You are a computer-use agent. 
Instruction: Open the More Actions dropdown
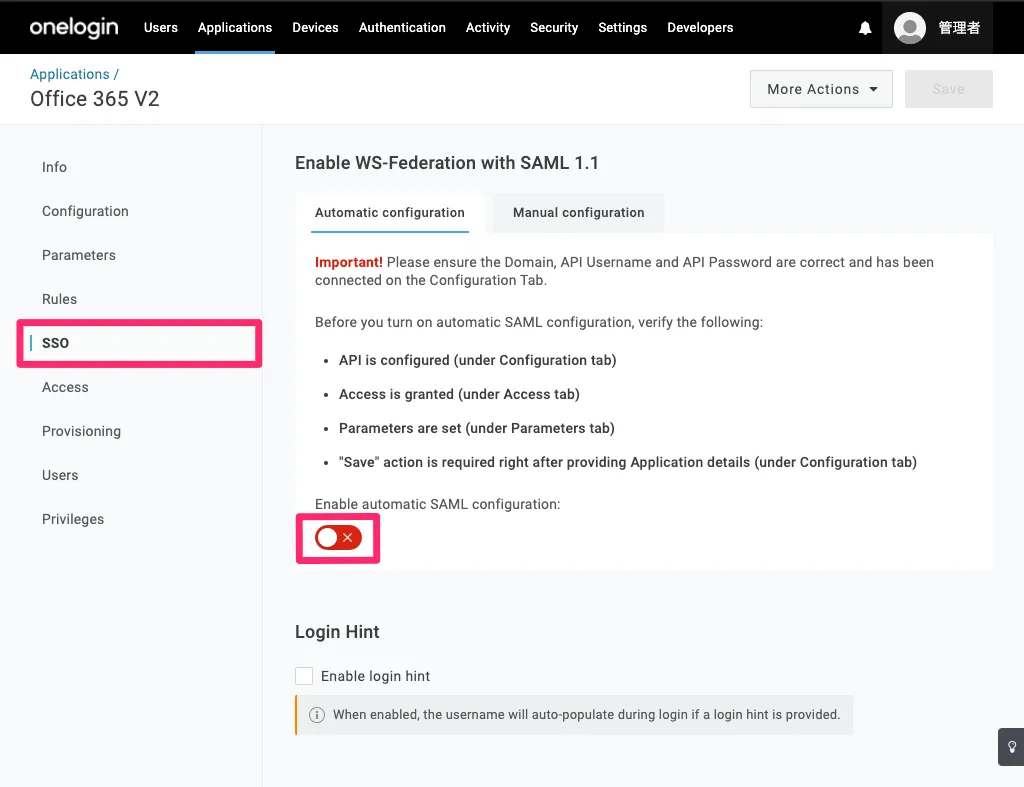(821, 89)
